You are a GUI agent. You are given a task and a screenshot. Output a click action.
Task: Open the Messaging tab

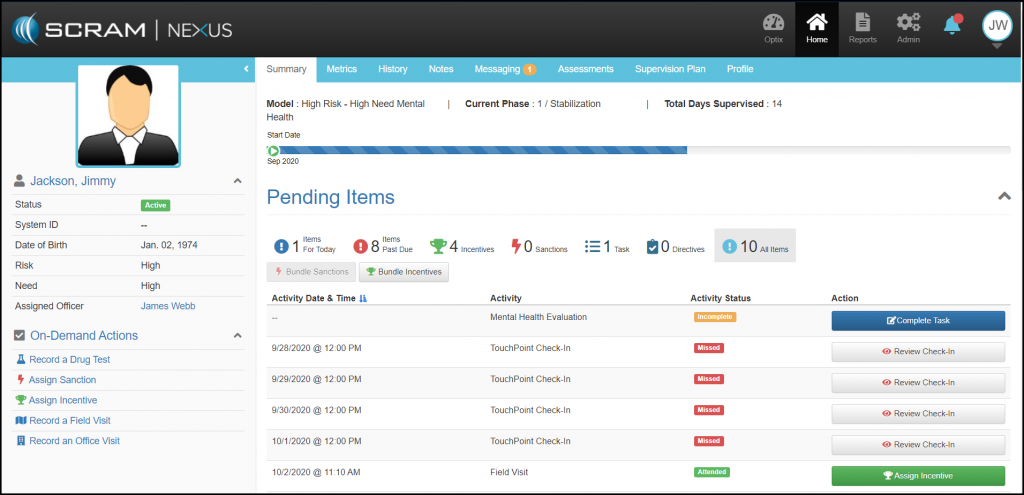coord(505,69)
